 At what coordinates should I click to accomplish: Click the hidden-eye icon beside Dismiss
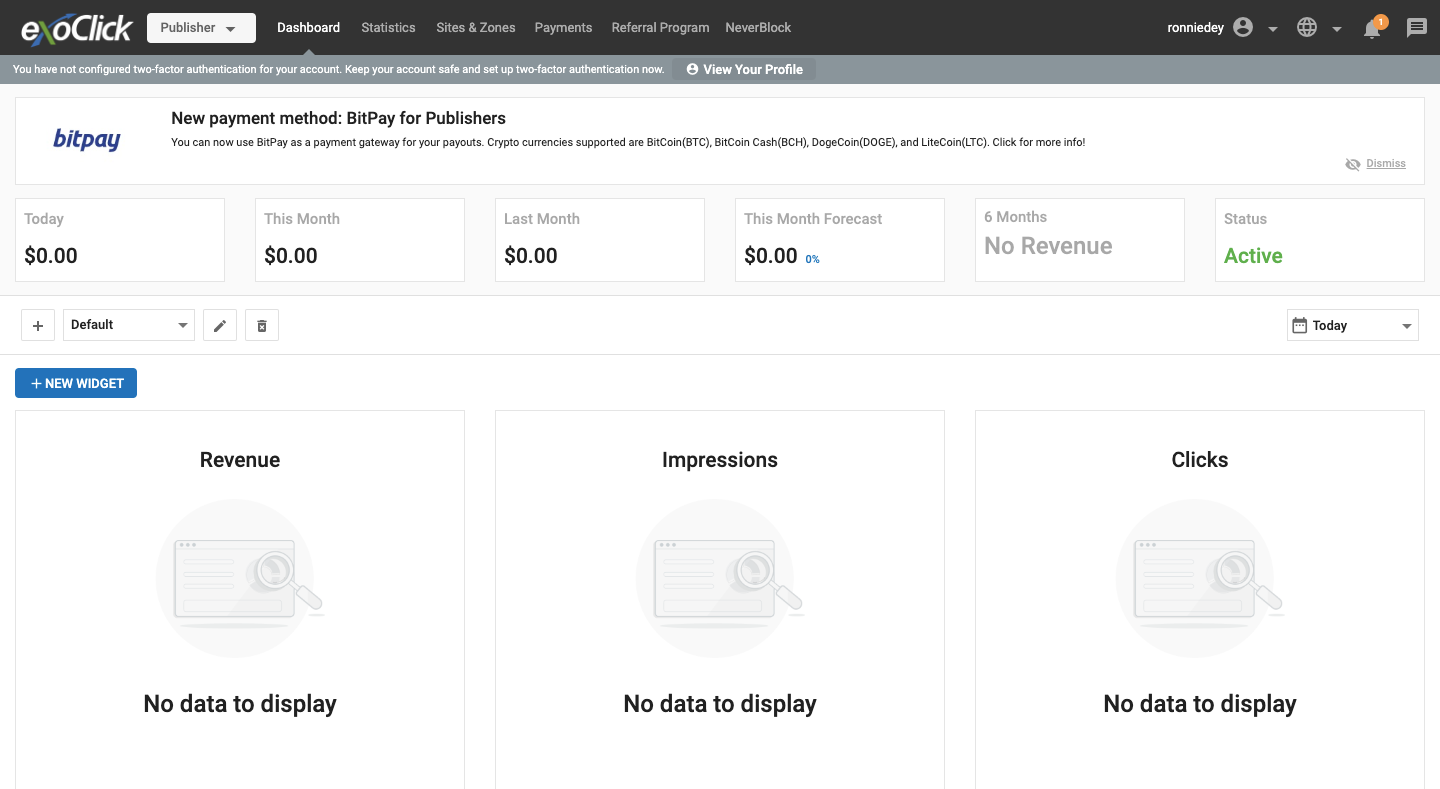tap(1353, 164)
